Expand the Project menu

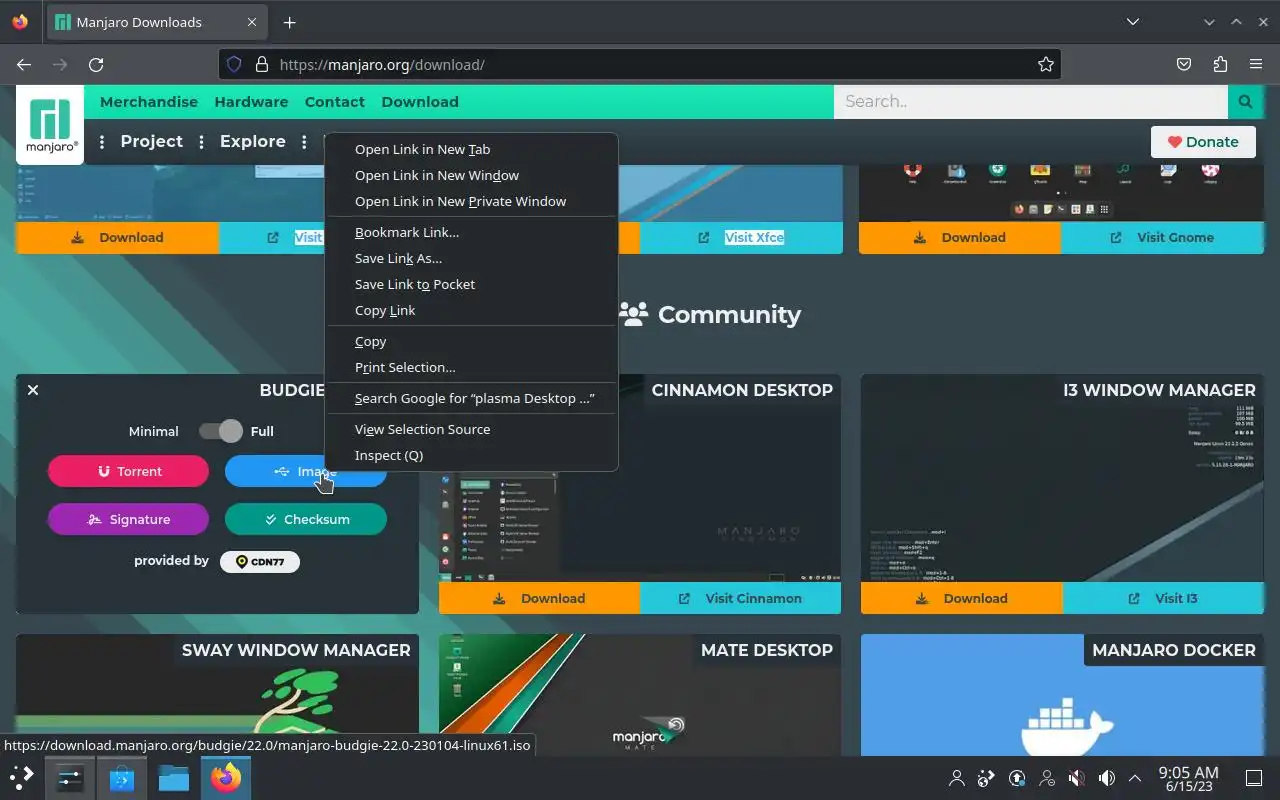152,141
